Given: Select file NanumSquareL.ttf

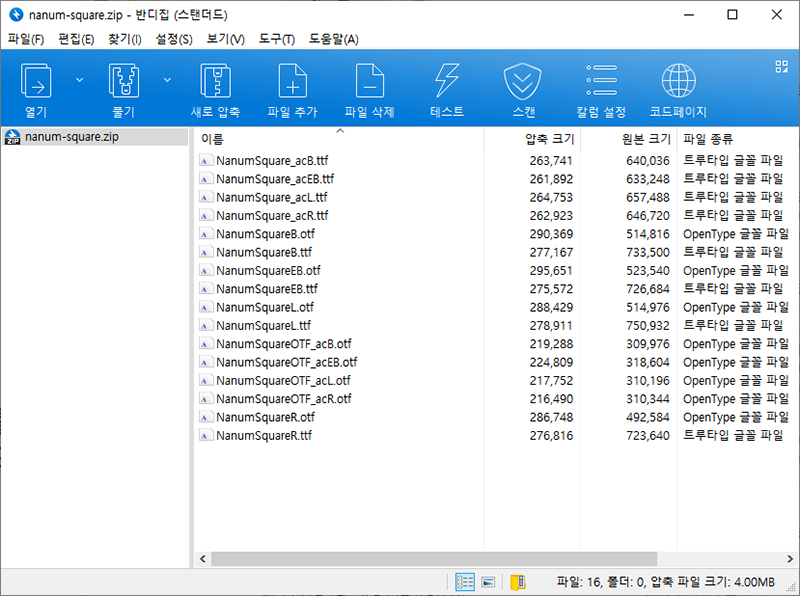Looking at the screenshot, I should point(263,326).
